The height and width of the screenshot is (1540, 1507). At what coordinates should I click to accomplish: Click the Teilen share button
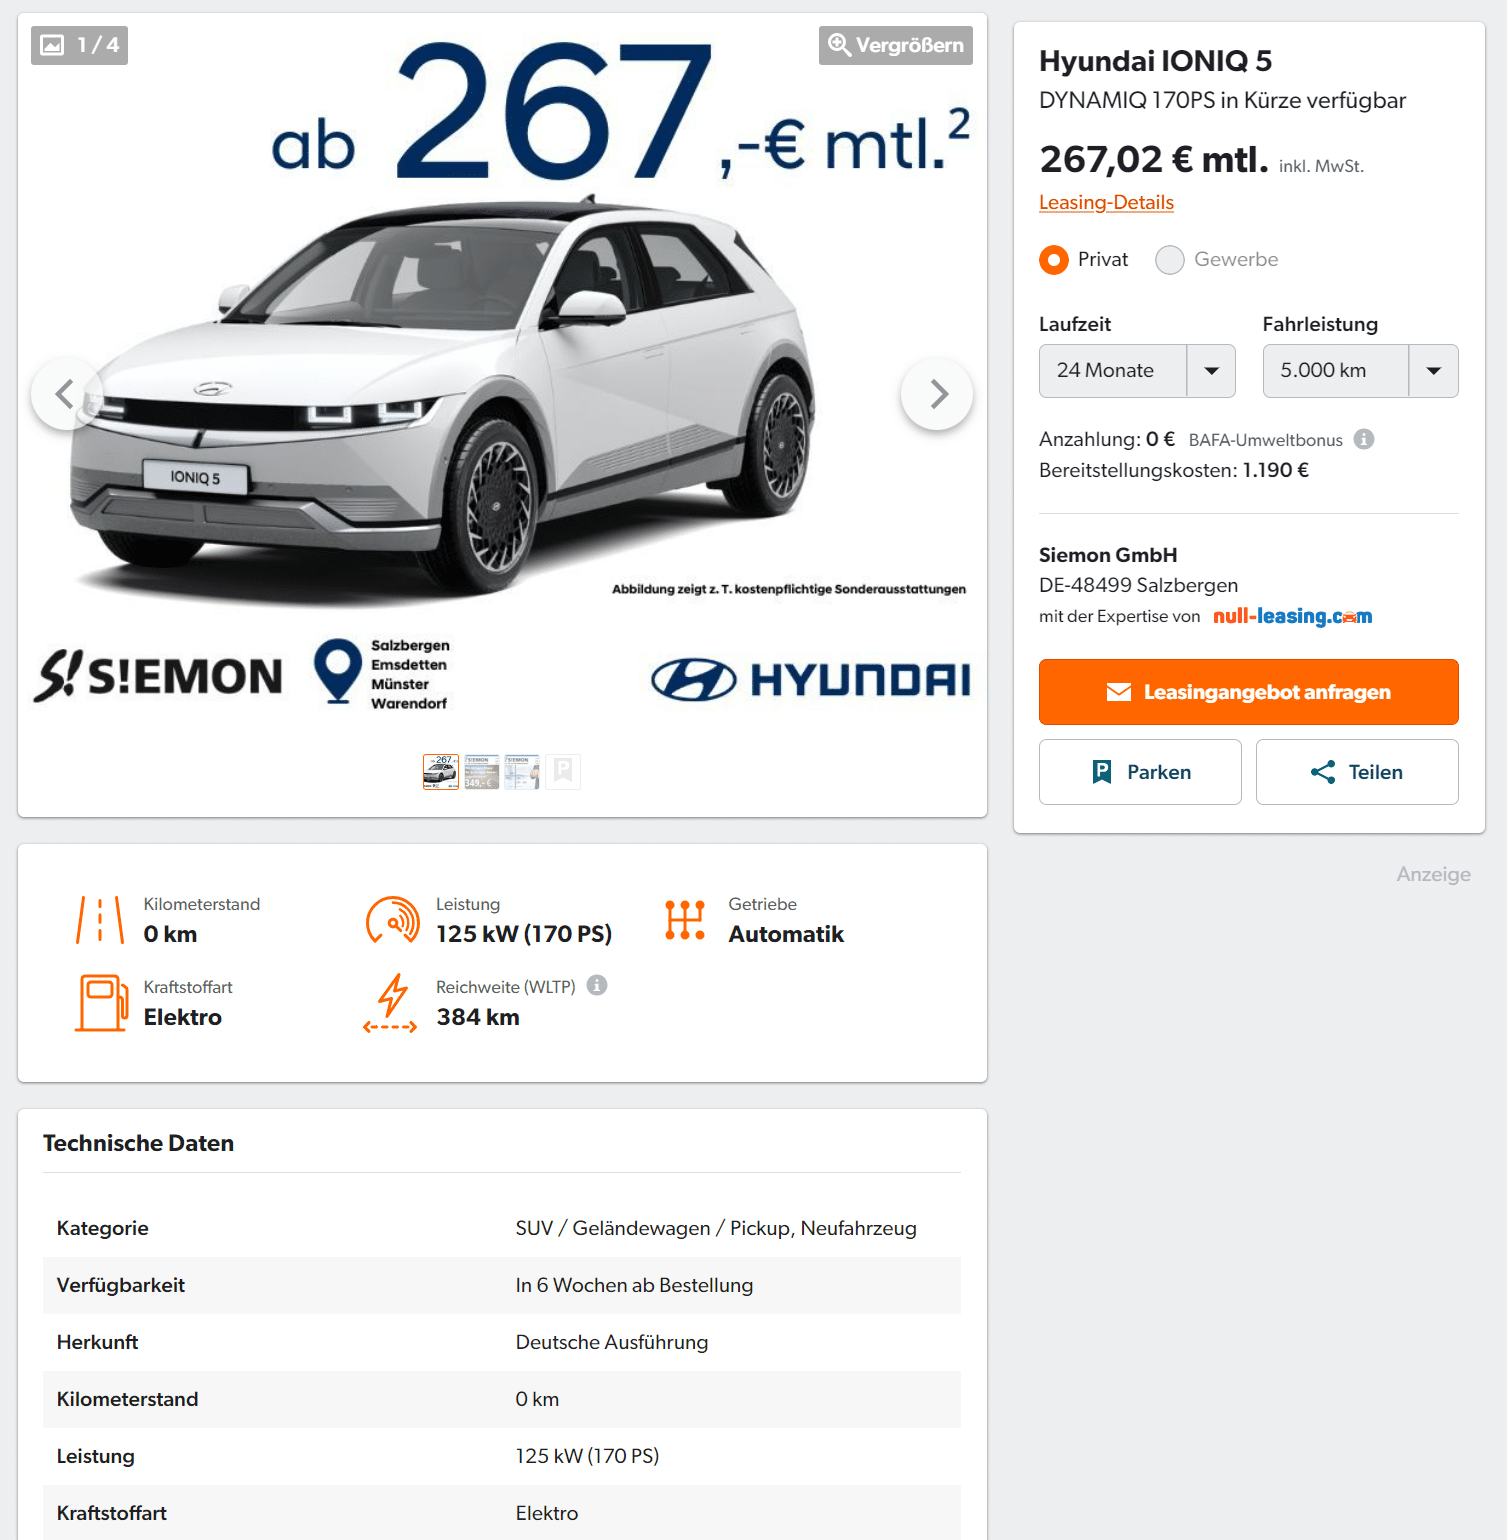tap(1357, 772)
